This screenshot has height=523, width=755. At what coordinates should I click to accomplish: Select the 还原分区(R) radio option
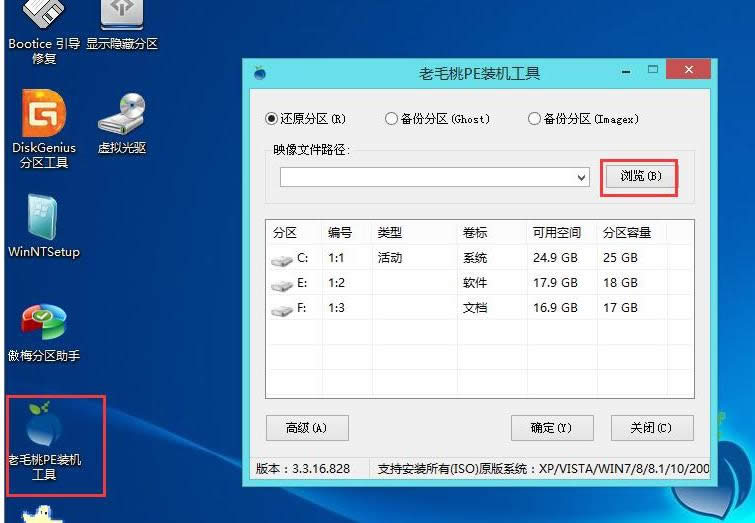pyautogui.click(x=271, y=119)
